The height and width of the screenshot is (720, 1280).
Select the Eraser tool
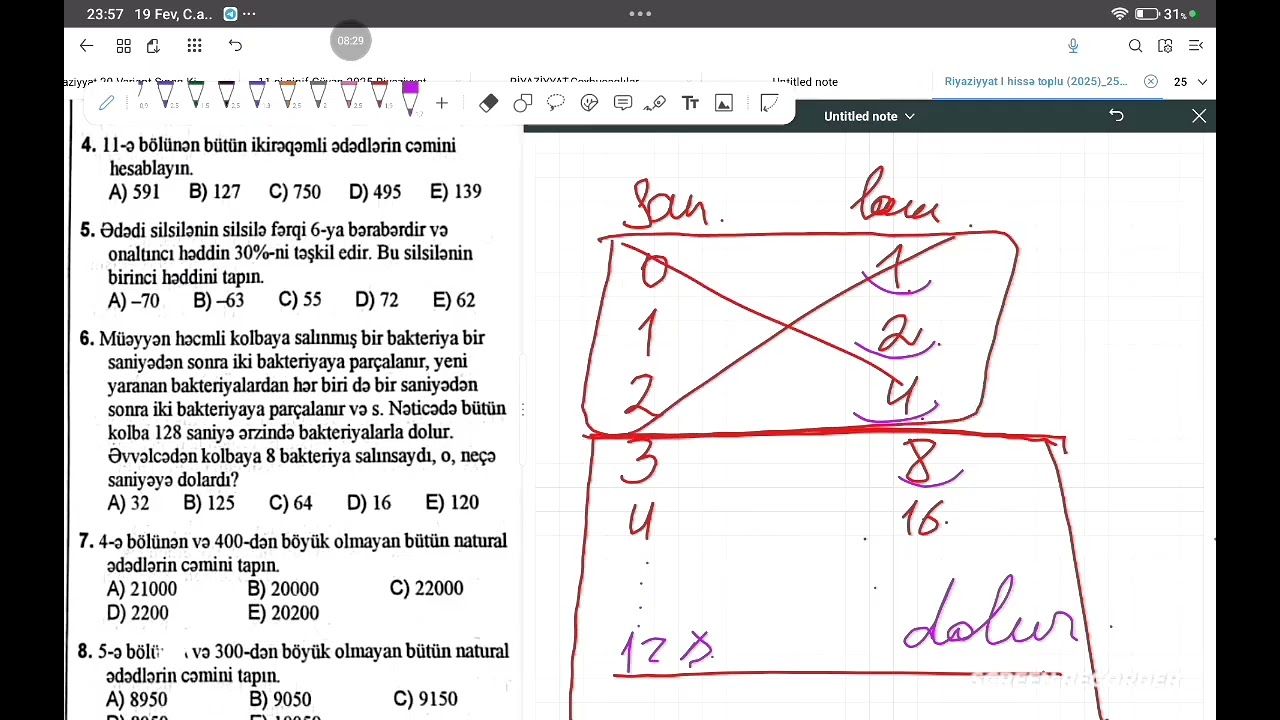[488, 103]
